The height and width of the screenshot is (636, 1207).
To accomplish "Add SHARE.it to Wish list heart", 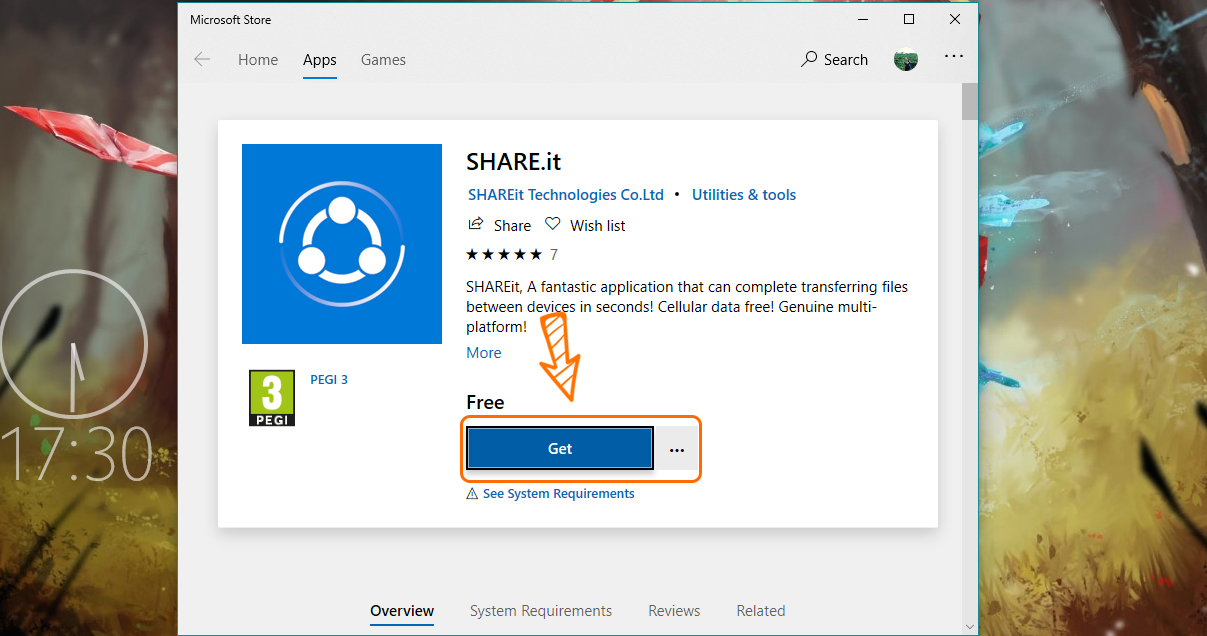I will (x=553, y=224).
